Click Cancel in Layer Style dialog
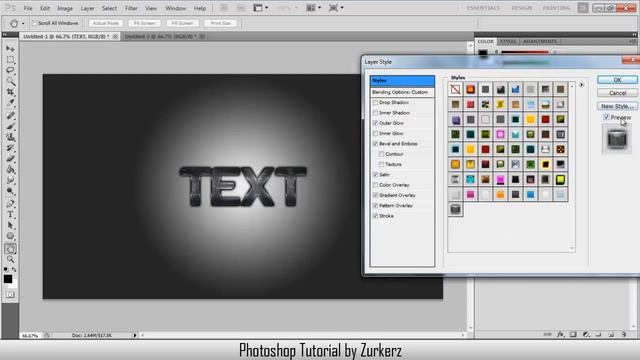This screenshot has width=640, height=360. pos(617,93)
